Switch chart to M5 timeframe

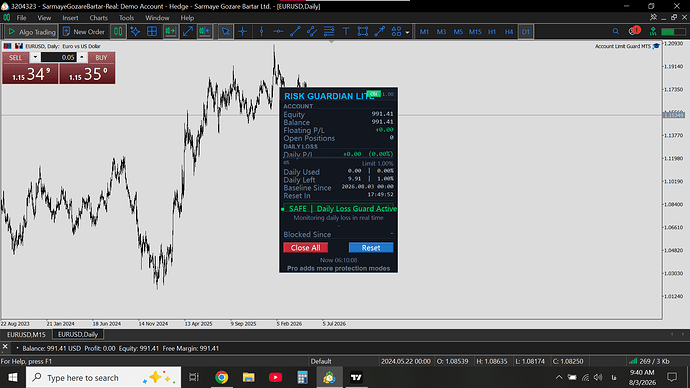[x=458, y=32]
